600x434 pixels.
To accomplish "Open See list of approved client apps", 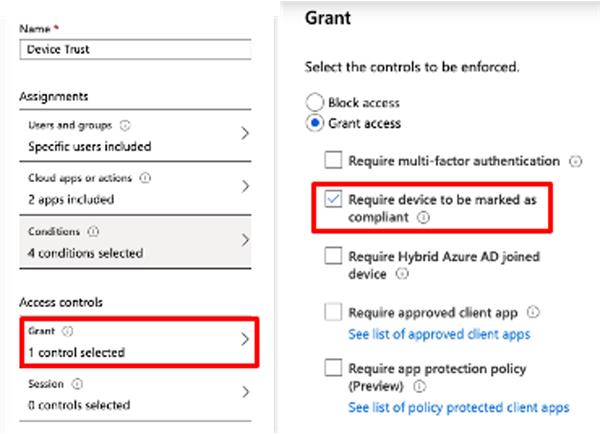I will click(439, 334).
